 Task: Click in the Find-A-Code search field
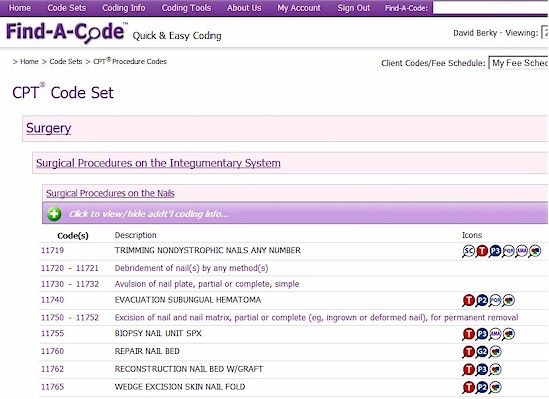point(490,8)
